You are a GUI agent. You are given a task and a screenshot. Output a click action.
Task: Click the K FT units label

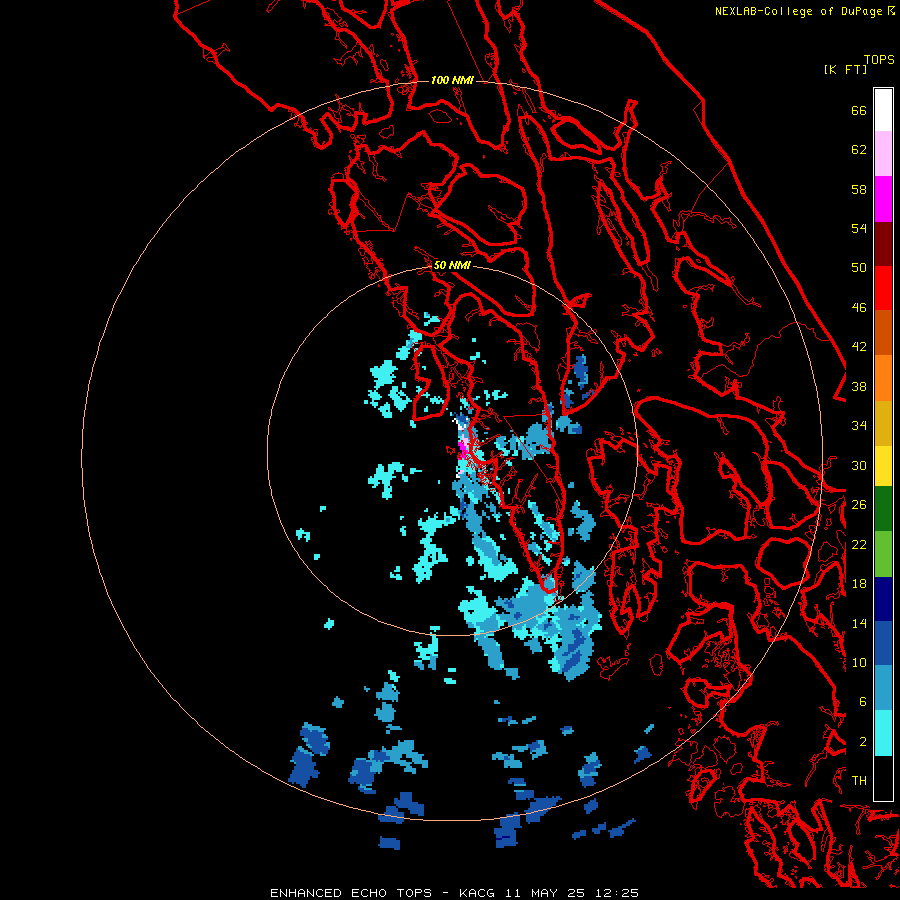[x=845, y=69]
